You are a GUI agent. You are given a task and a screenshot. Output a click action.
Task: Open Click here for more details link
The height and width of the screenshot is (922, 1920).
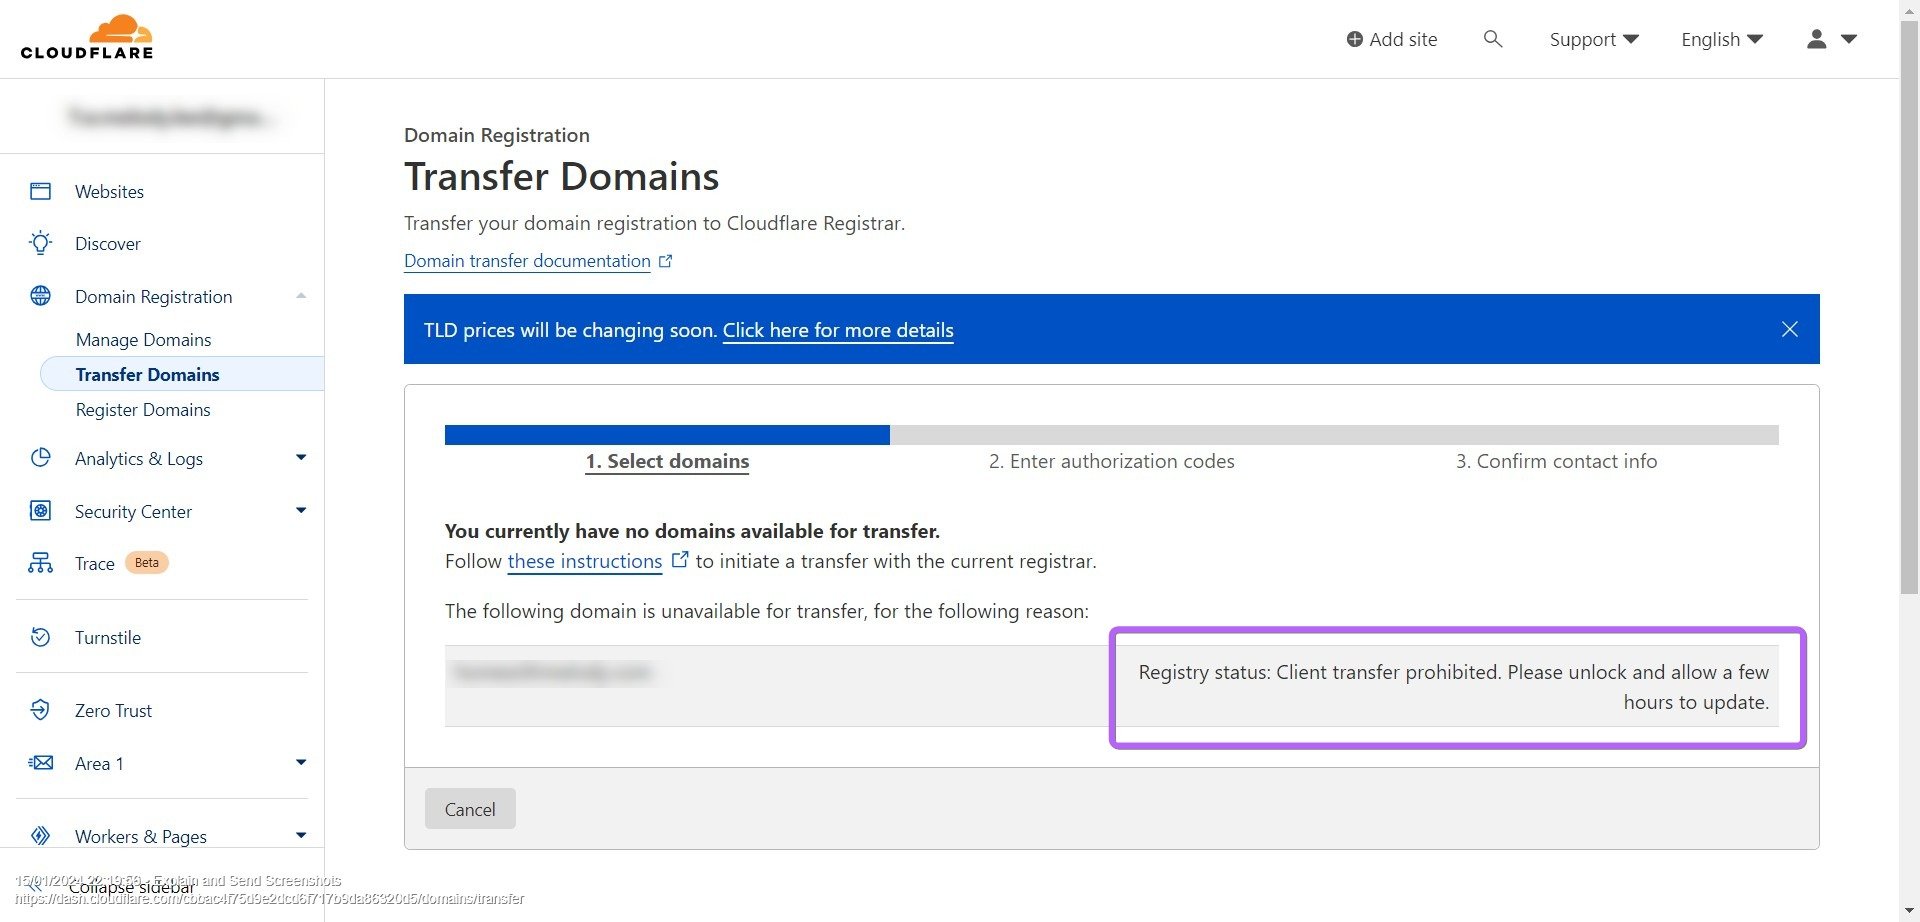[x=838, y=330]
